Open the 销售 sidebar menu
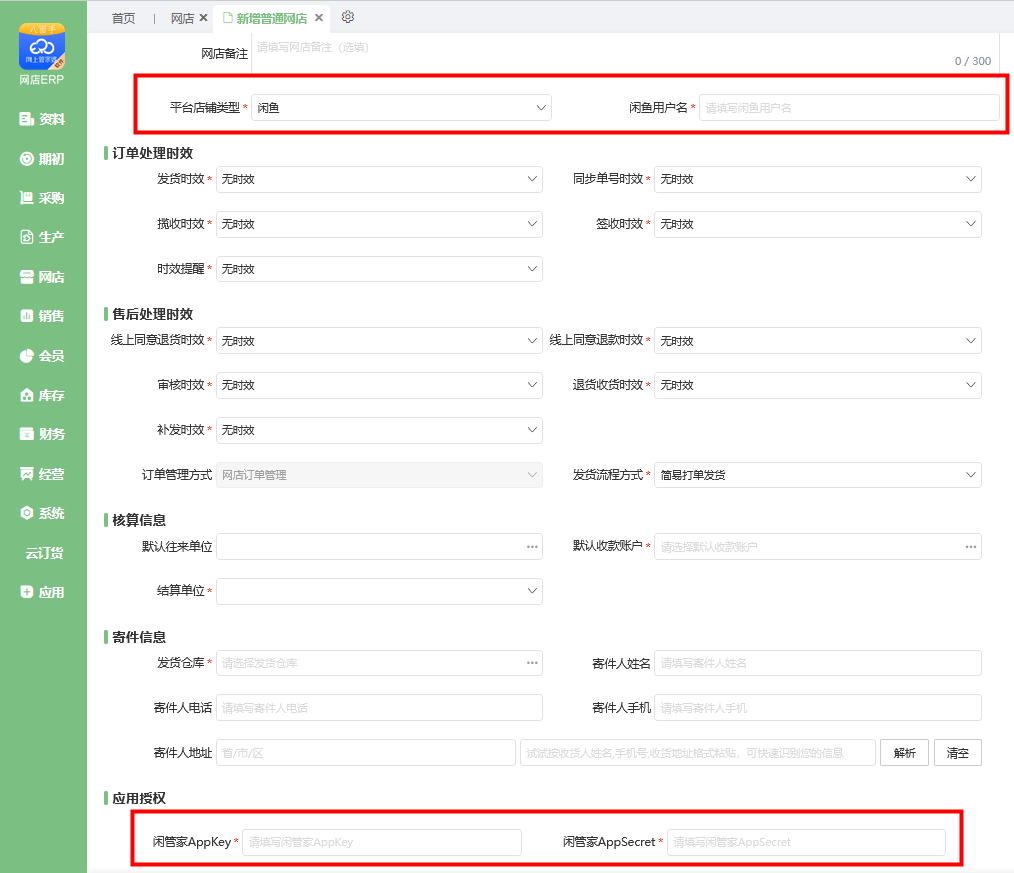 tap(43, 316)
